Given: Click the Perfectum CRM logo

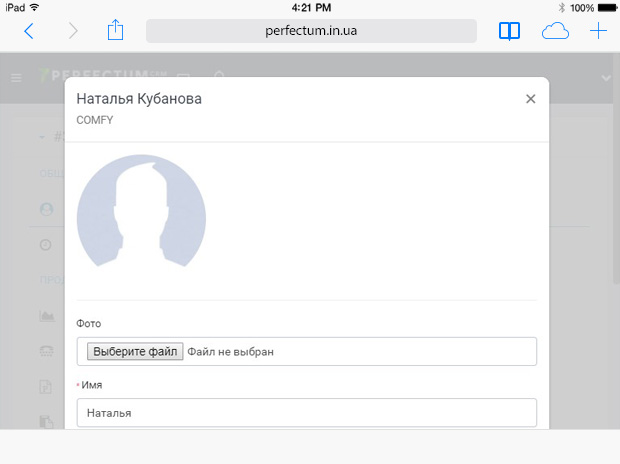Looking at the screenshot, I should (103, 75).
